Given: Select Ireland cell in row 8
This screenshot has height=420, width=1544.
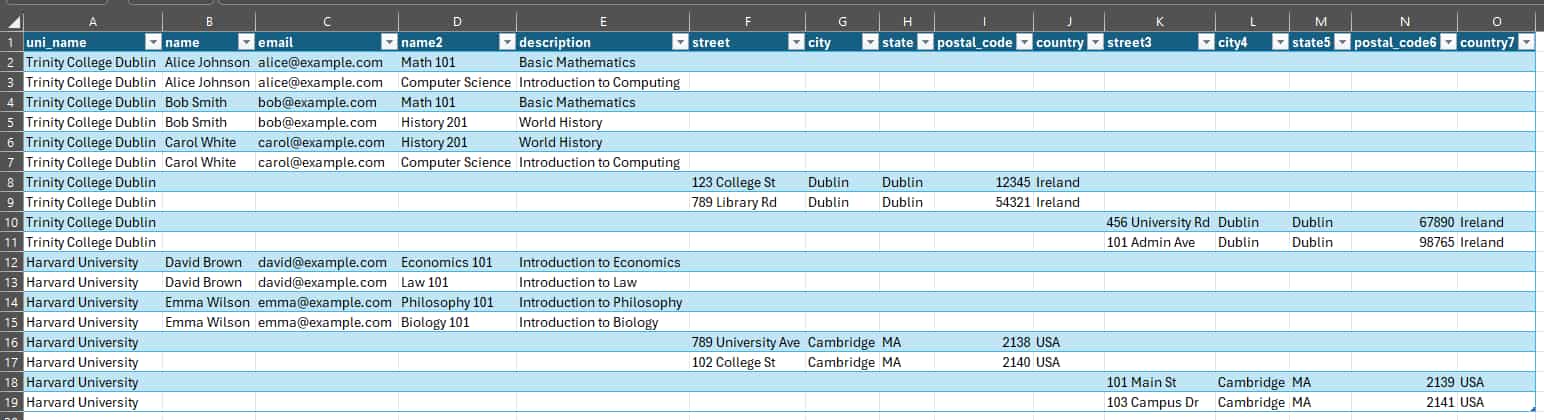Looking at the screenshot, I should tap(1068, 182).
